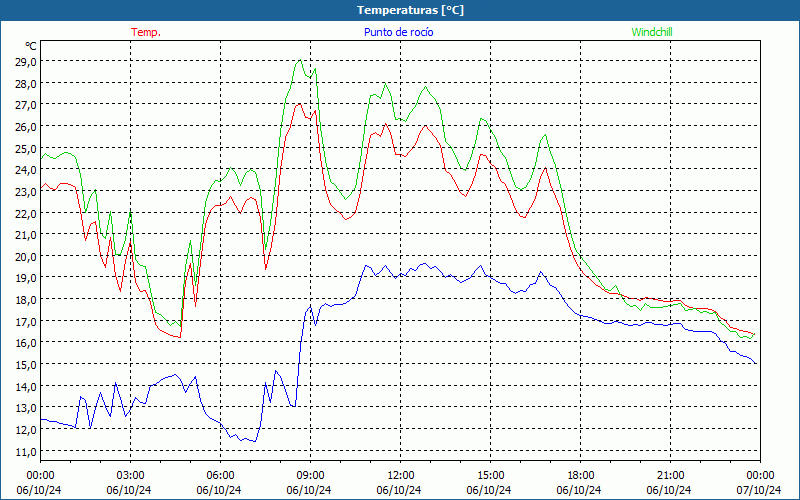Click the 23,0 y-axis value
The image size is (800, 500).
coord(26,192)
